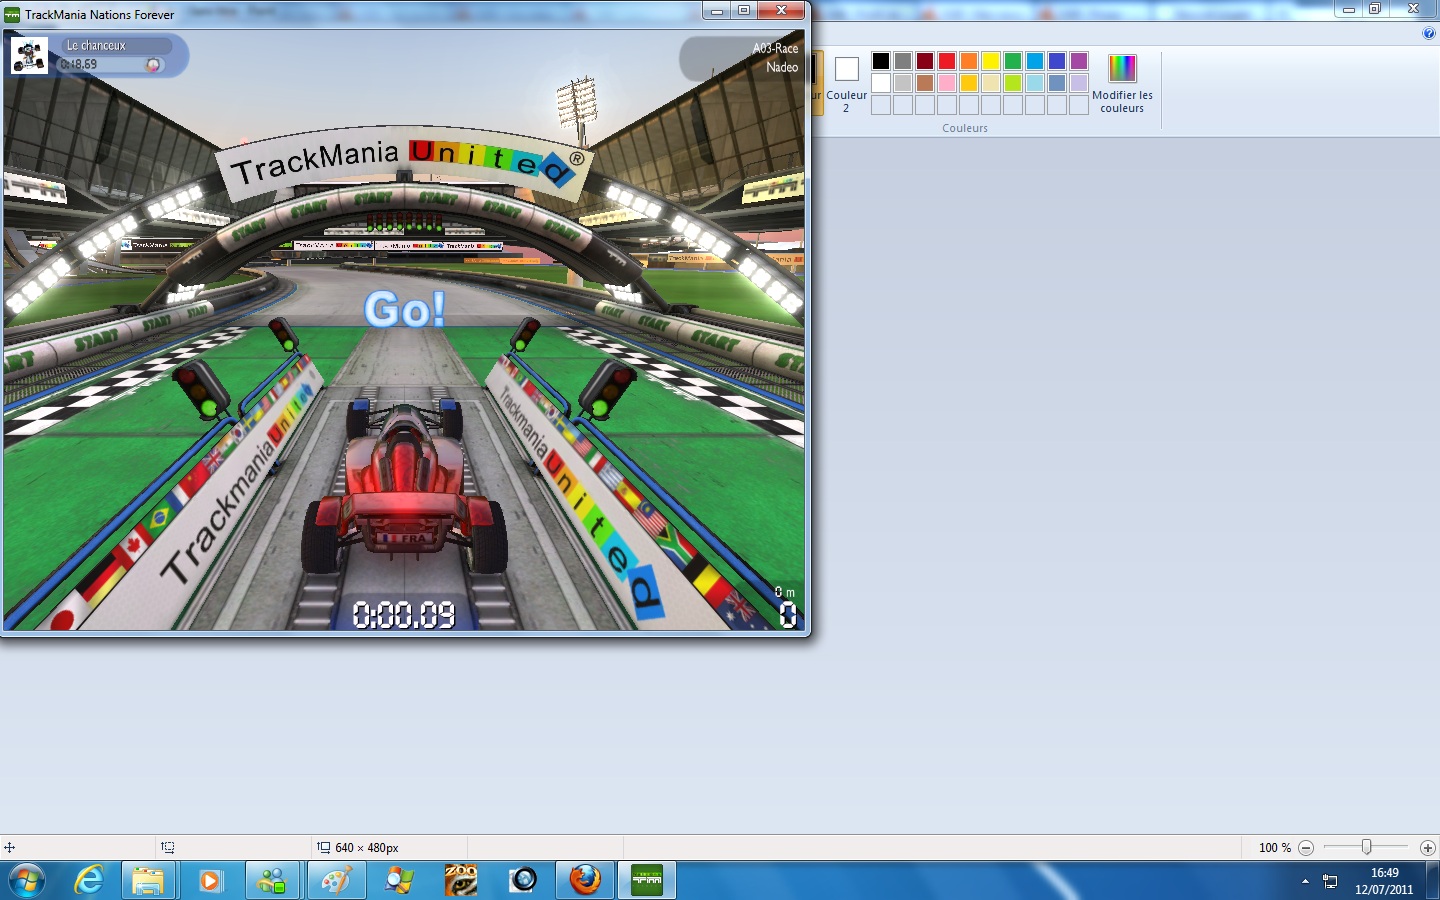
Task: Switch to TrackMania taskbar icon
Action: click(646, 880)
